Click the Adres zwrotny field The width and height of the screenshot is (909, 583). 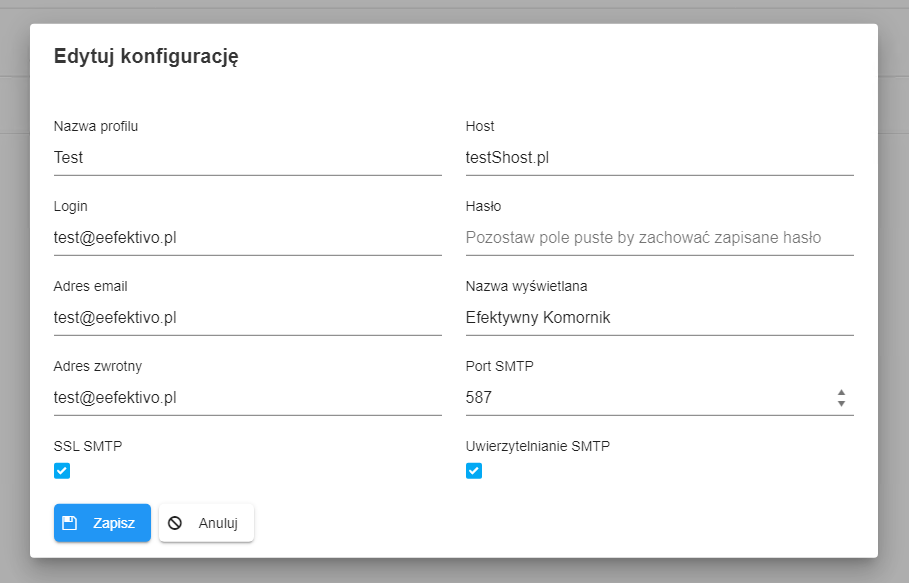(x=248, y=398)
